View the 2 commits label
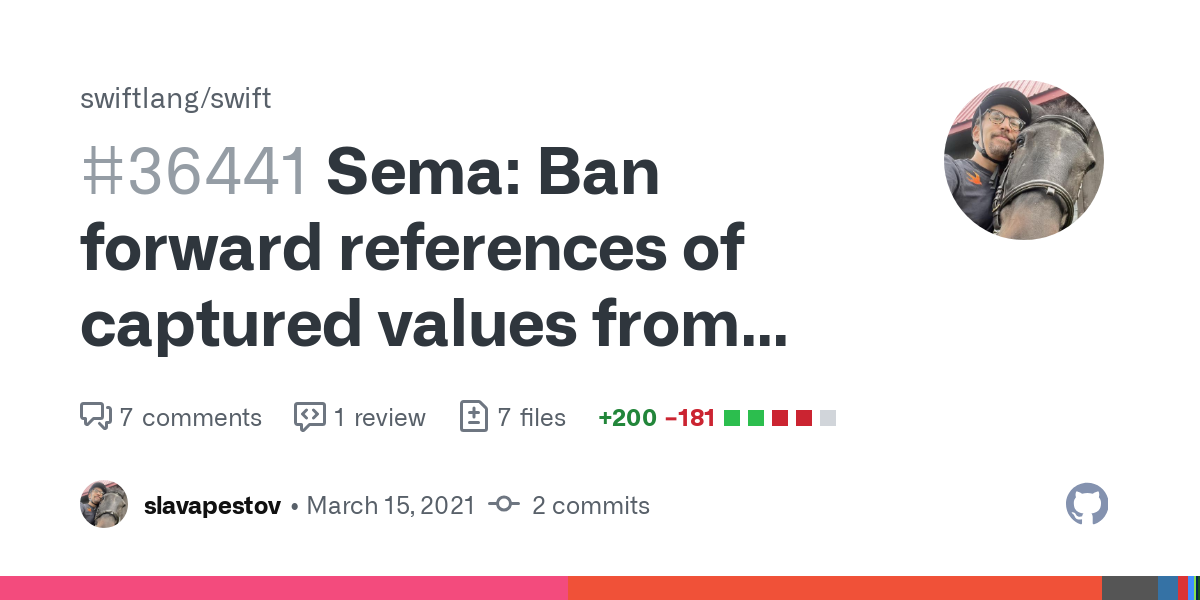The image size is (1200, 600). [x=590, y=505]
